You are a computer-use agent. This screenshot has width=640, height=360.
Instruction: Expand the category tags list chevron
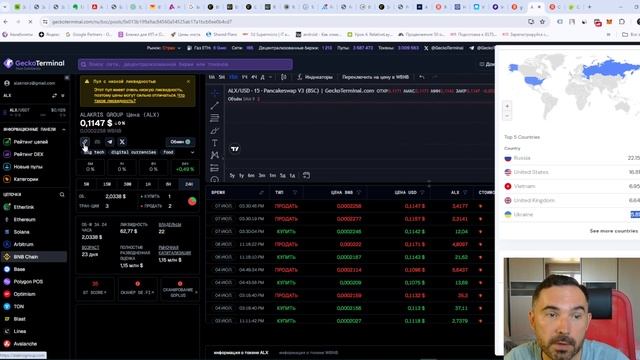pyautogui.click(x=192, y=152)
